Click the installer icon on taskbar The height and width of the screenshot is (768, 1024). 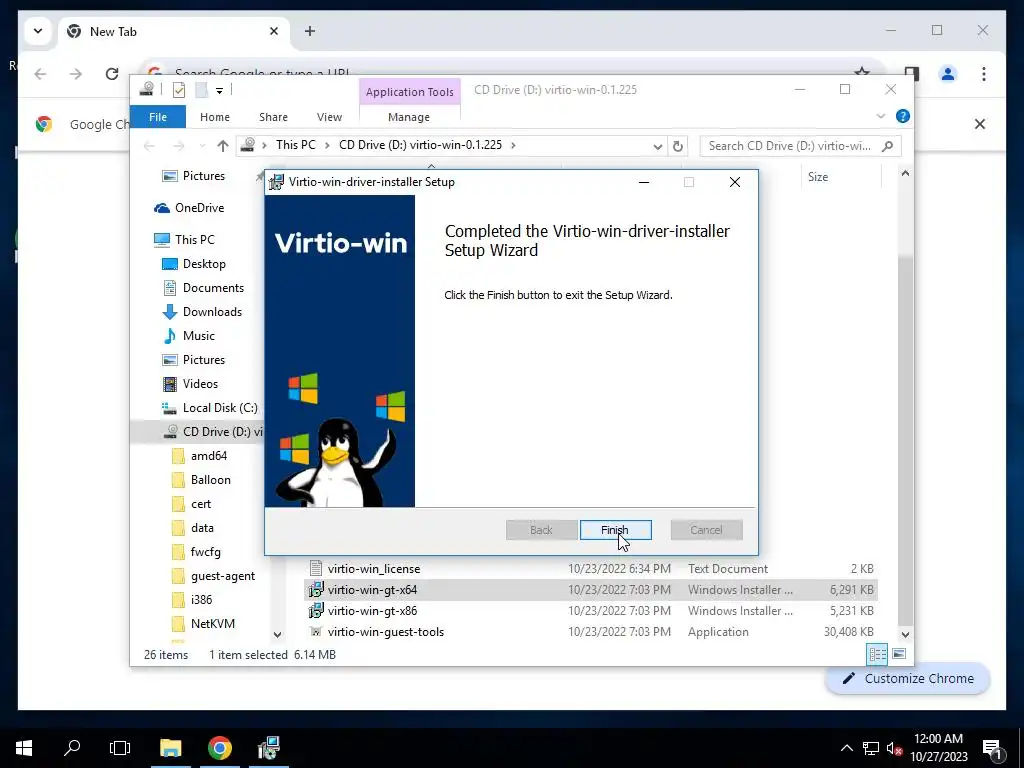click(x=268, y=748)
